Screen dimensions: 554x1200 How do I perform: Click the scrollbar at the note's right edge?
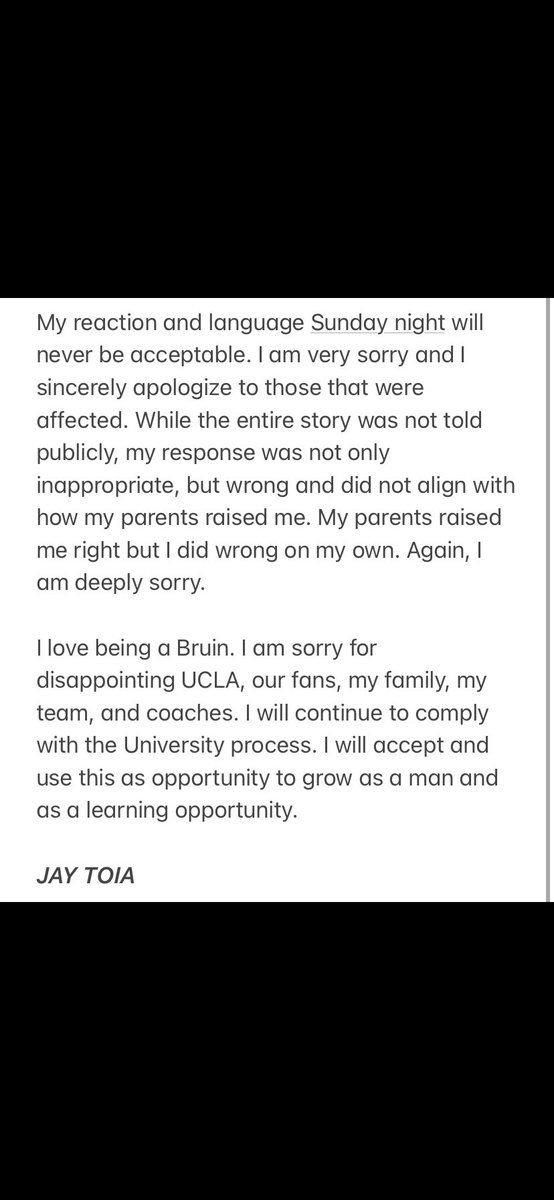[550, 600]
